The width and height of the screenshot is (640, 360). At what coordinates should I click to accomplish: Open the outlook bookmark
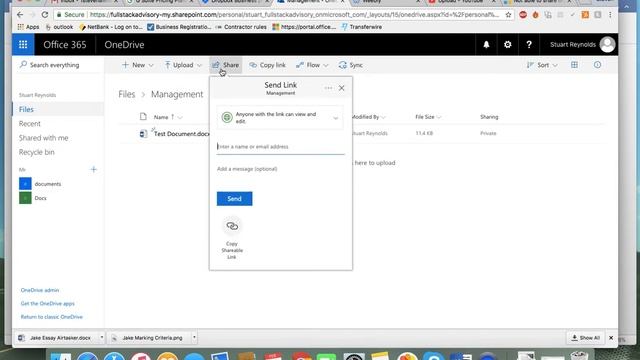tap(59, 27)
